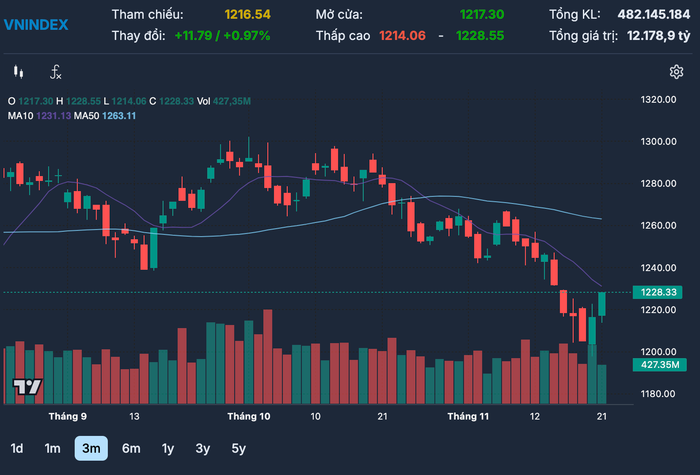Click the reference value 1216.54
700x475 pixels.
[247, 15]
